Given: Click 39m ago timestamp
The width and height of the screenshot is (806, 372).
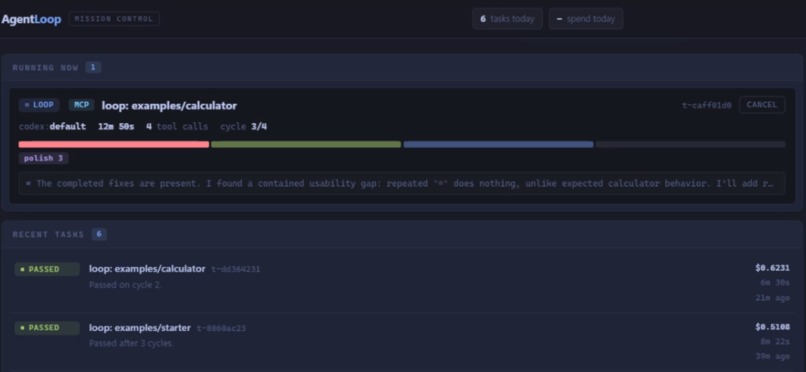Looking at the screenshot, I should [x=773, y=357].
